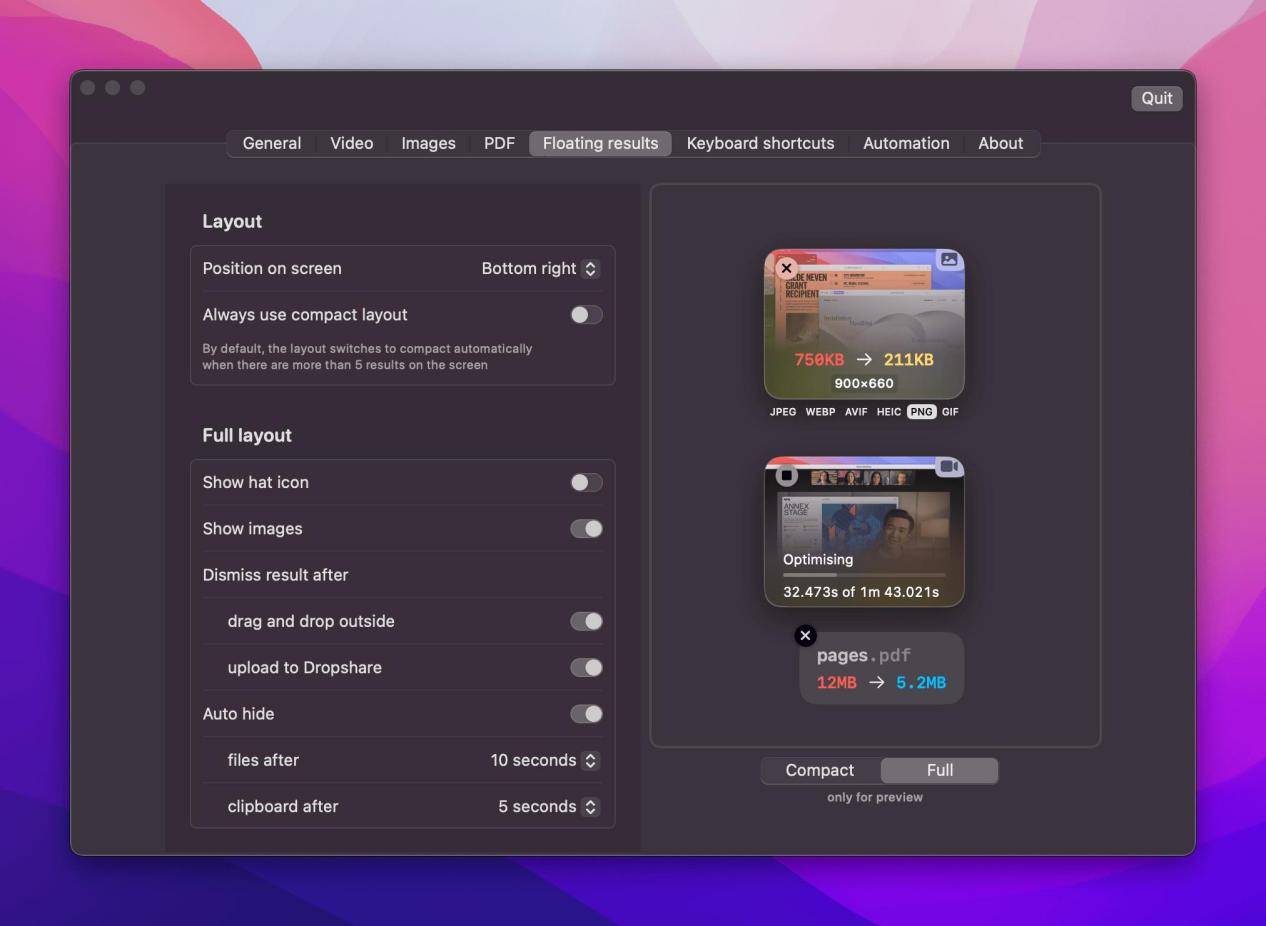Image resolution: width=1266 pixels, height=926 pixels.
Task: Click the video camera icon on the video result
Action: click(x=949, y=467)
